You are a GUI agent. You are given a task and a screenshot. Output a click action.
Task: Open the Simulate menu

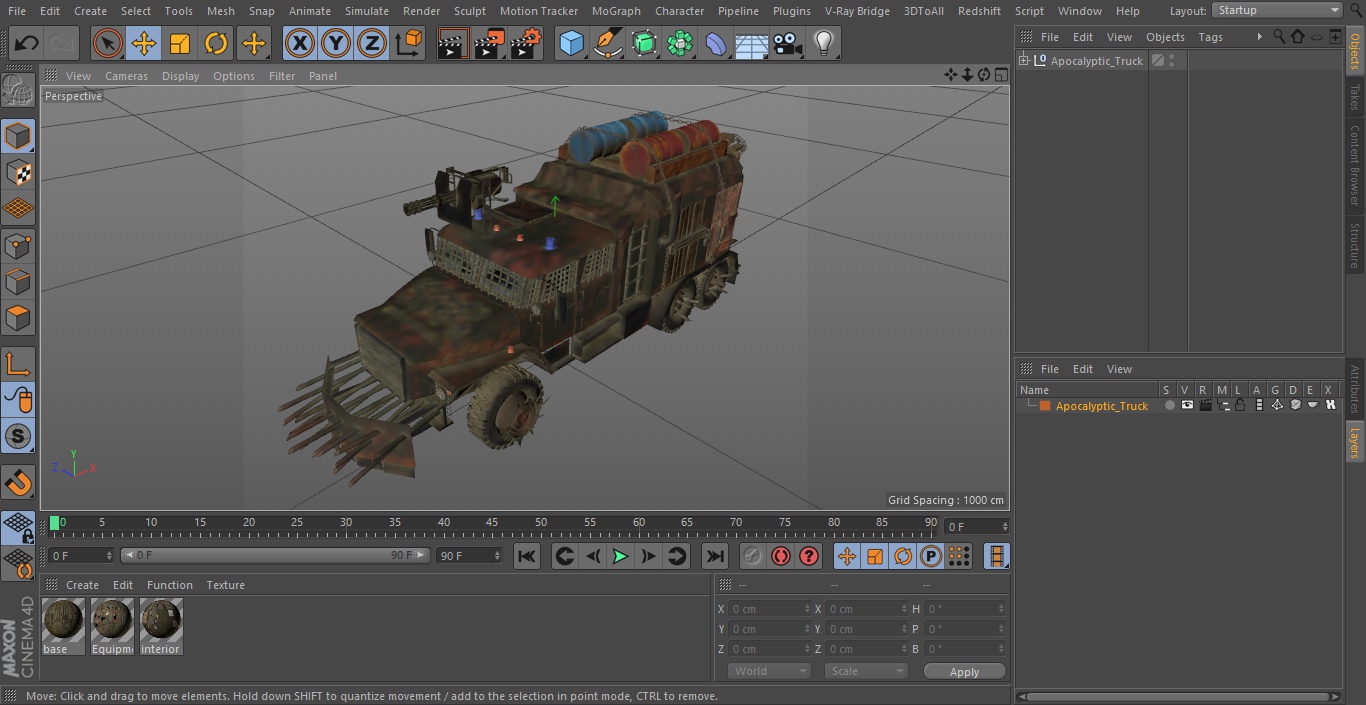coord(366,11)
